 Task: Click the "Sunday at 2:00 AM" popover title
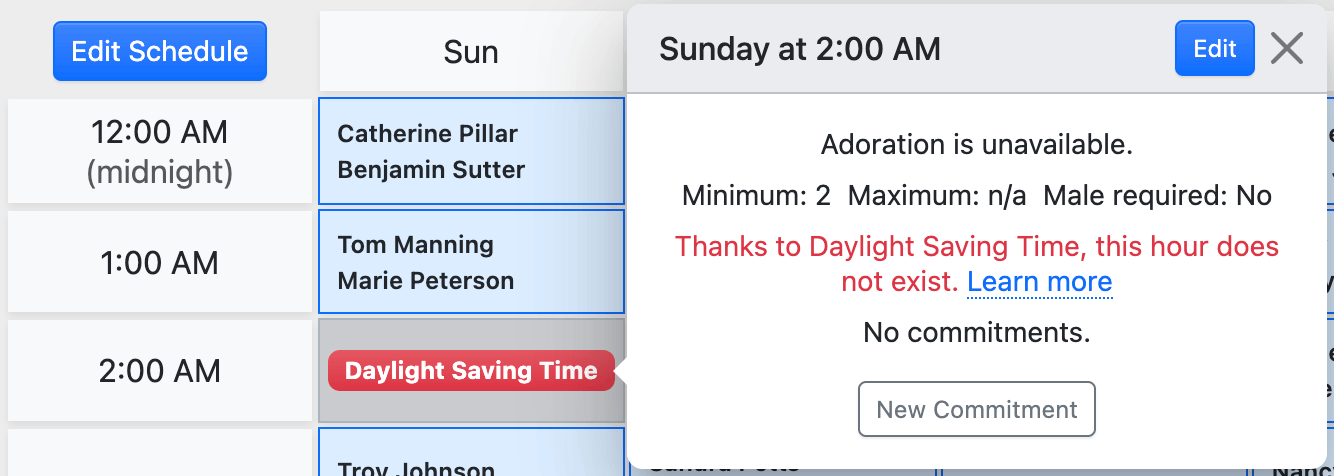[800, 49]
